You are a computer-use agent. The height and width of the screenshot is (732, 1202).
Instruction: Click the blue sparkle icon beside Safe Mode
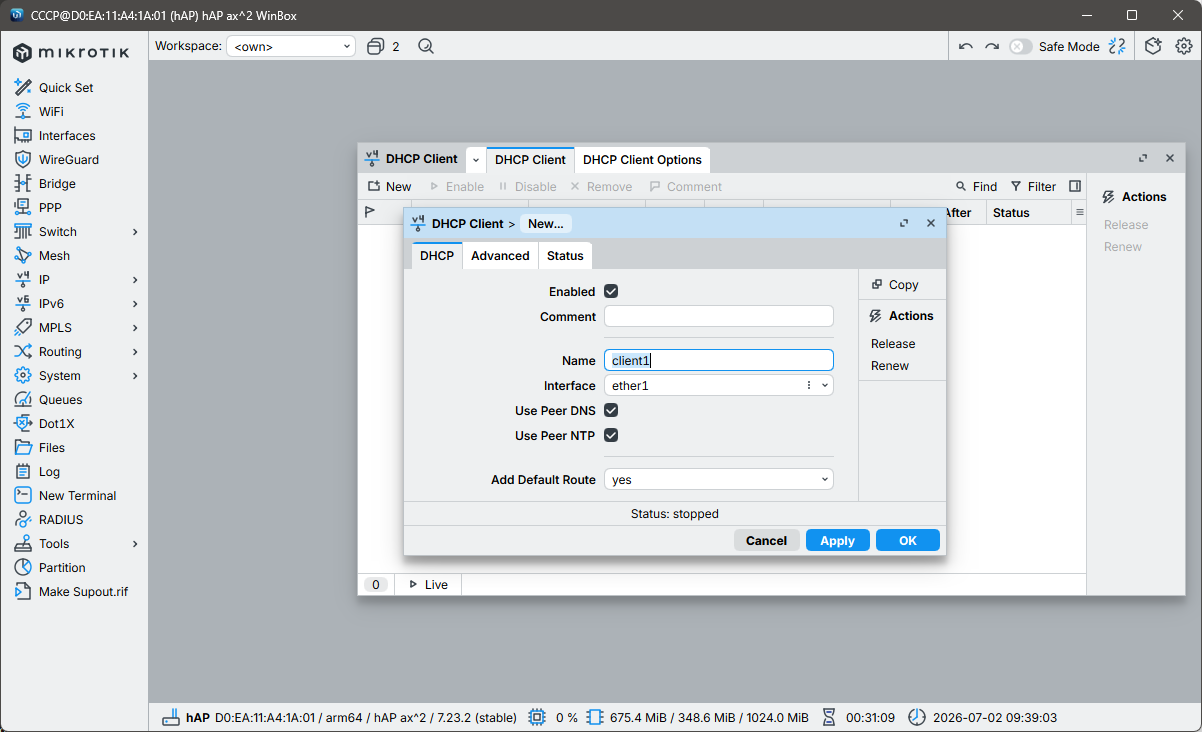click(x=1118, y=46)
